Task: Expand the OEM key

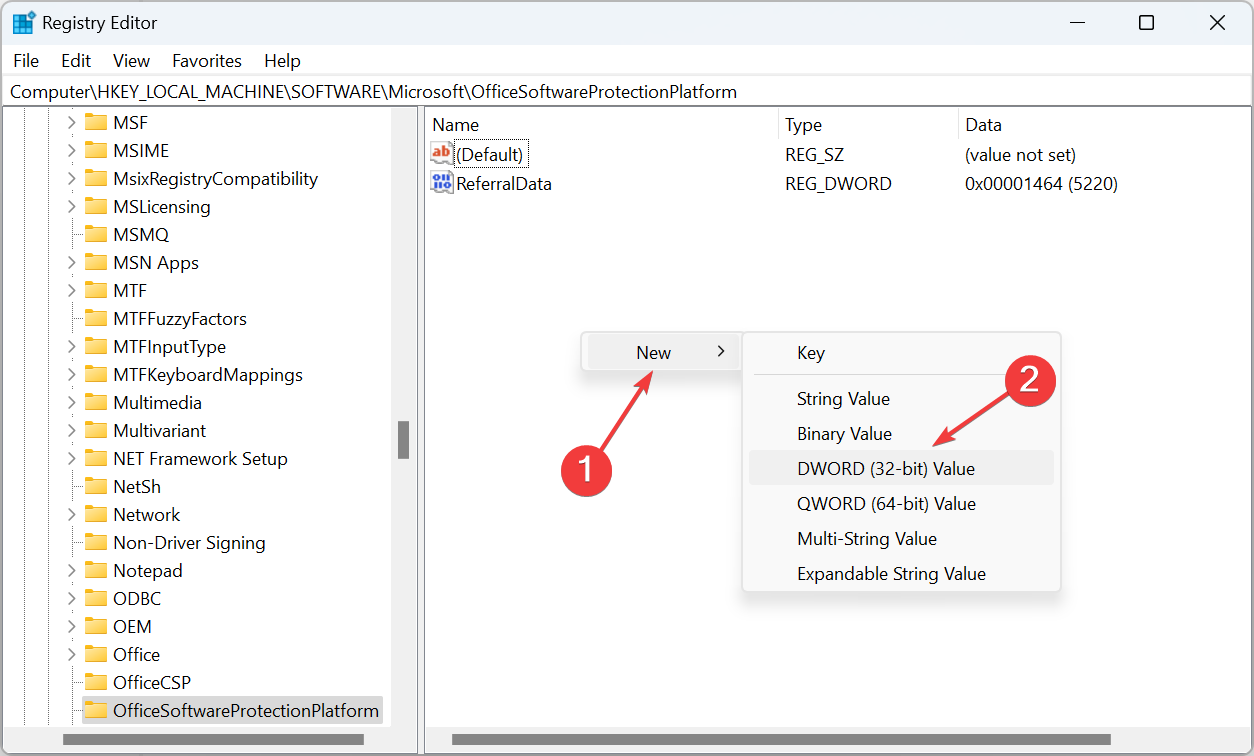Action: (71, 627)
